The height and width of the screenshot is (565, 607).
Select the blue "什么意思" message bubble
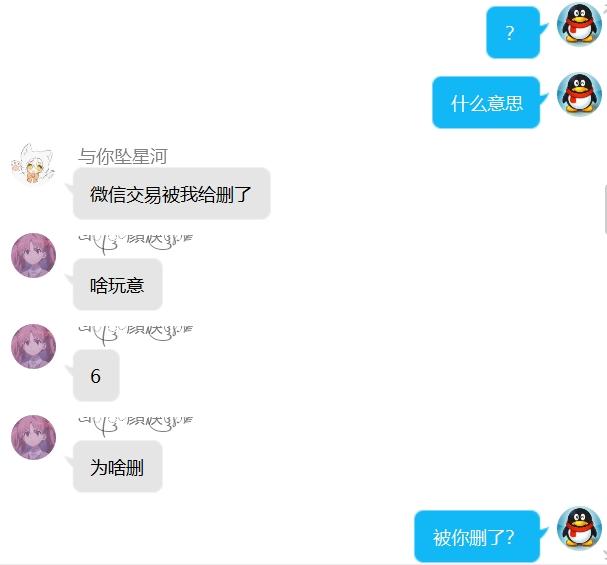486,103
